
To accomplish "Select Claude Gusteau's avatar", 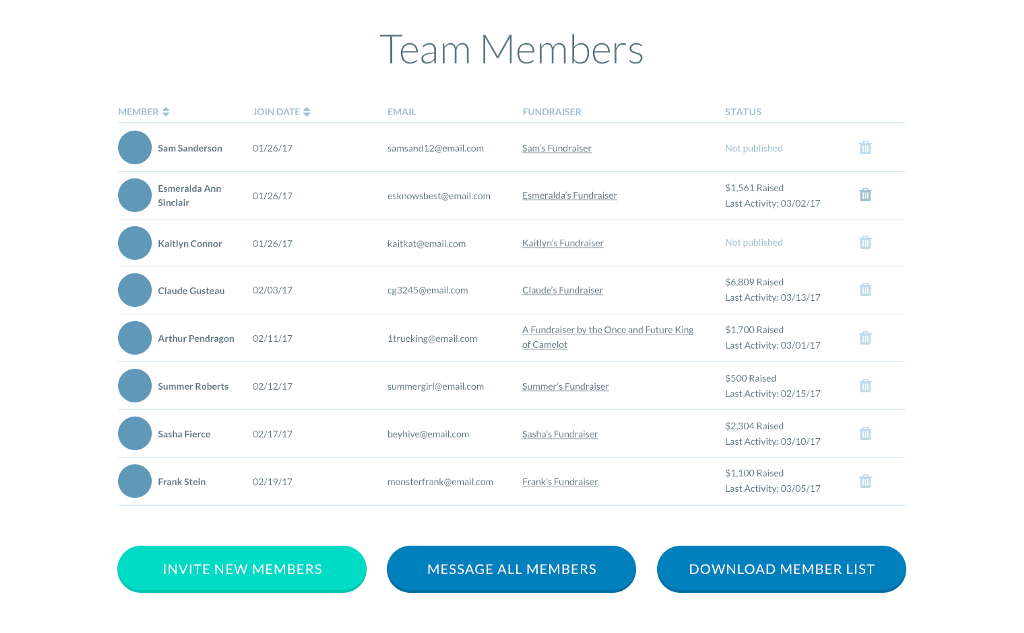I will pyautogui.click(x=135, y=290).
